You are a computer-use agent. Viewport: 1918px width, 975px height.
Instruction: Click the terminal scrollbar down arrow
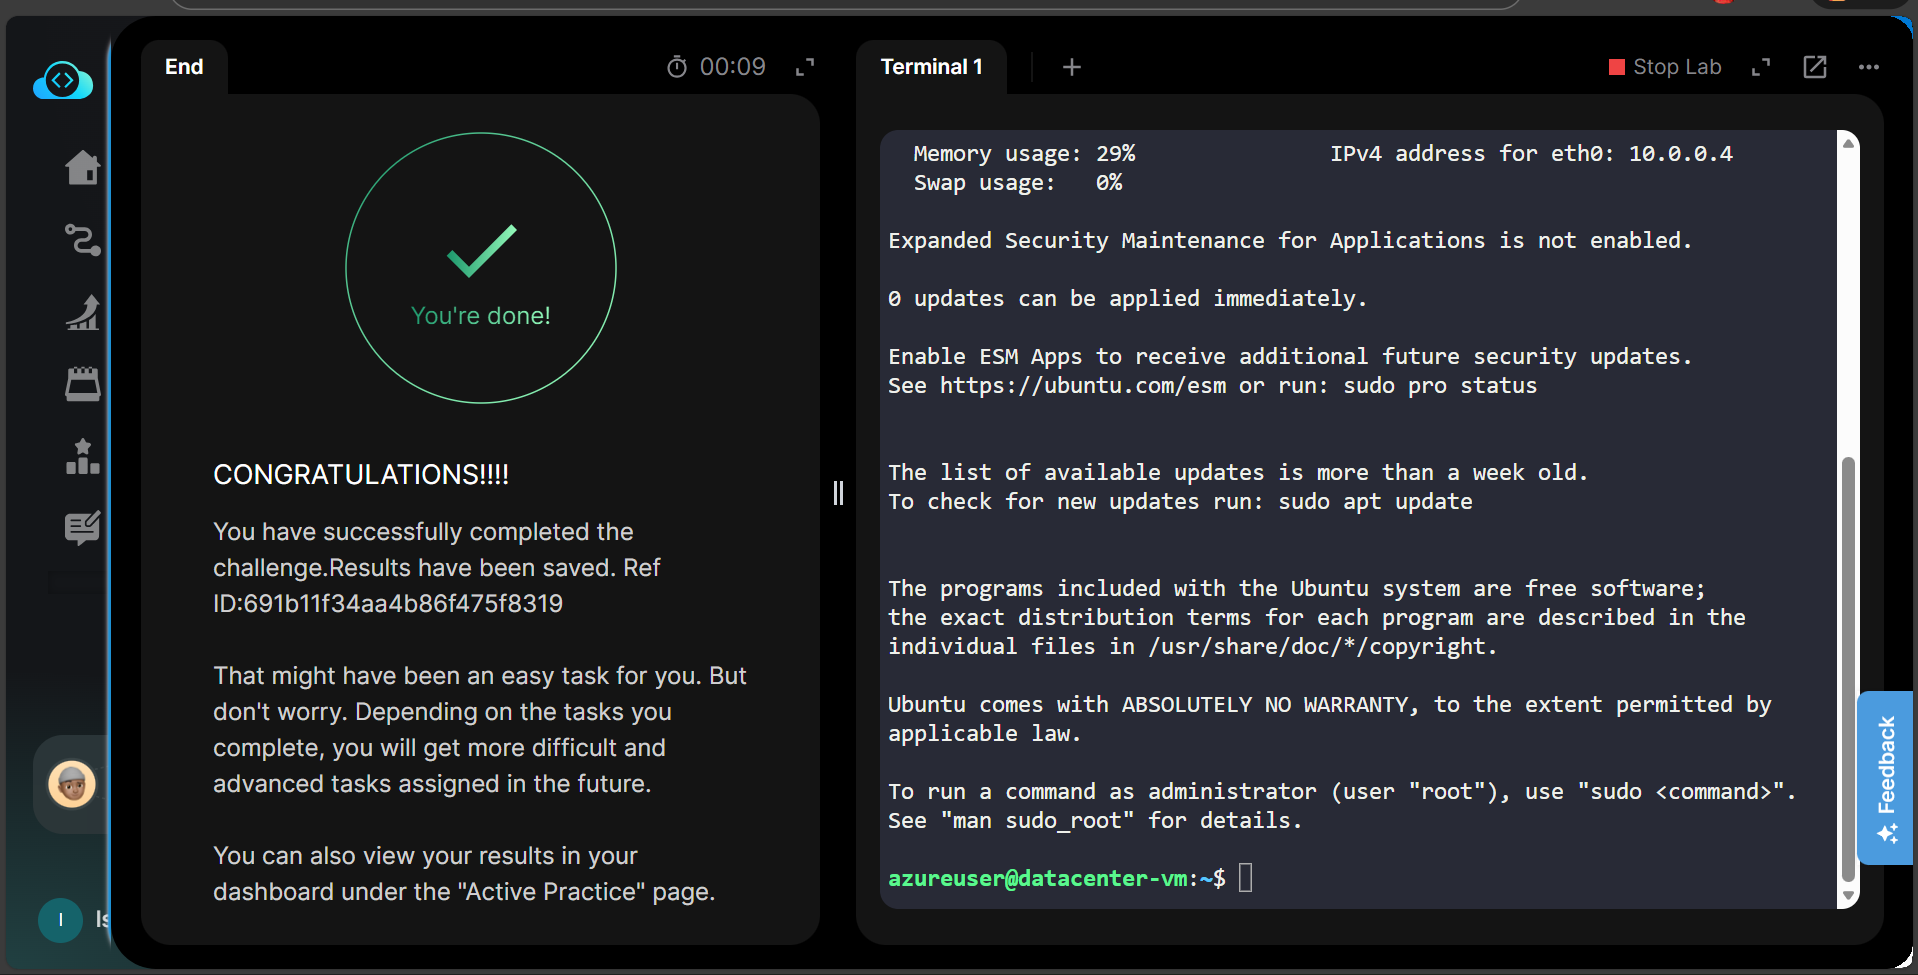coord(1848,896)
